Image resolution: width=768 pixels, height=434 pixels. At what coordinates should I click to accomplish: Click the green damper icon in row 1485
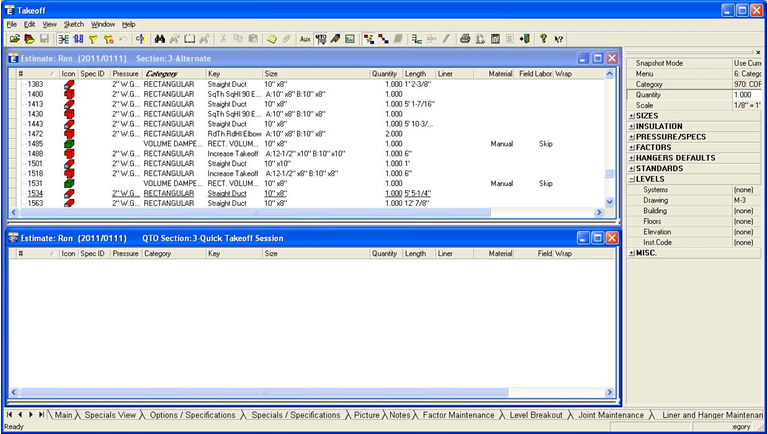pos(69,144)
